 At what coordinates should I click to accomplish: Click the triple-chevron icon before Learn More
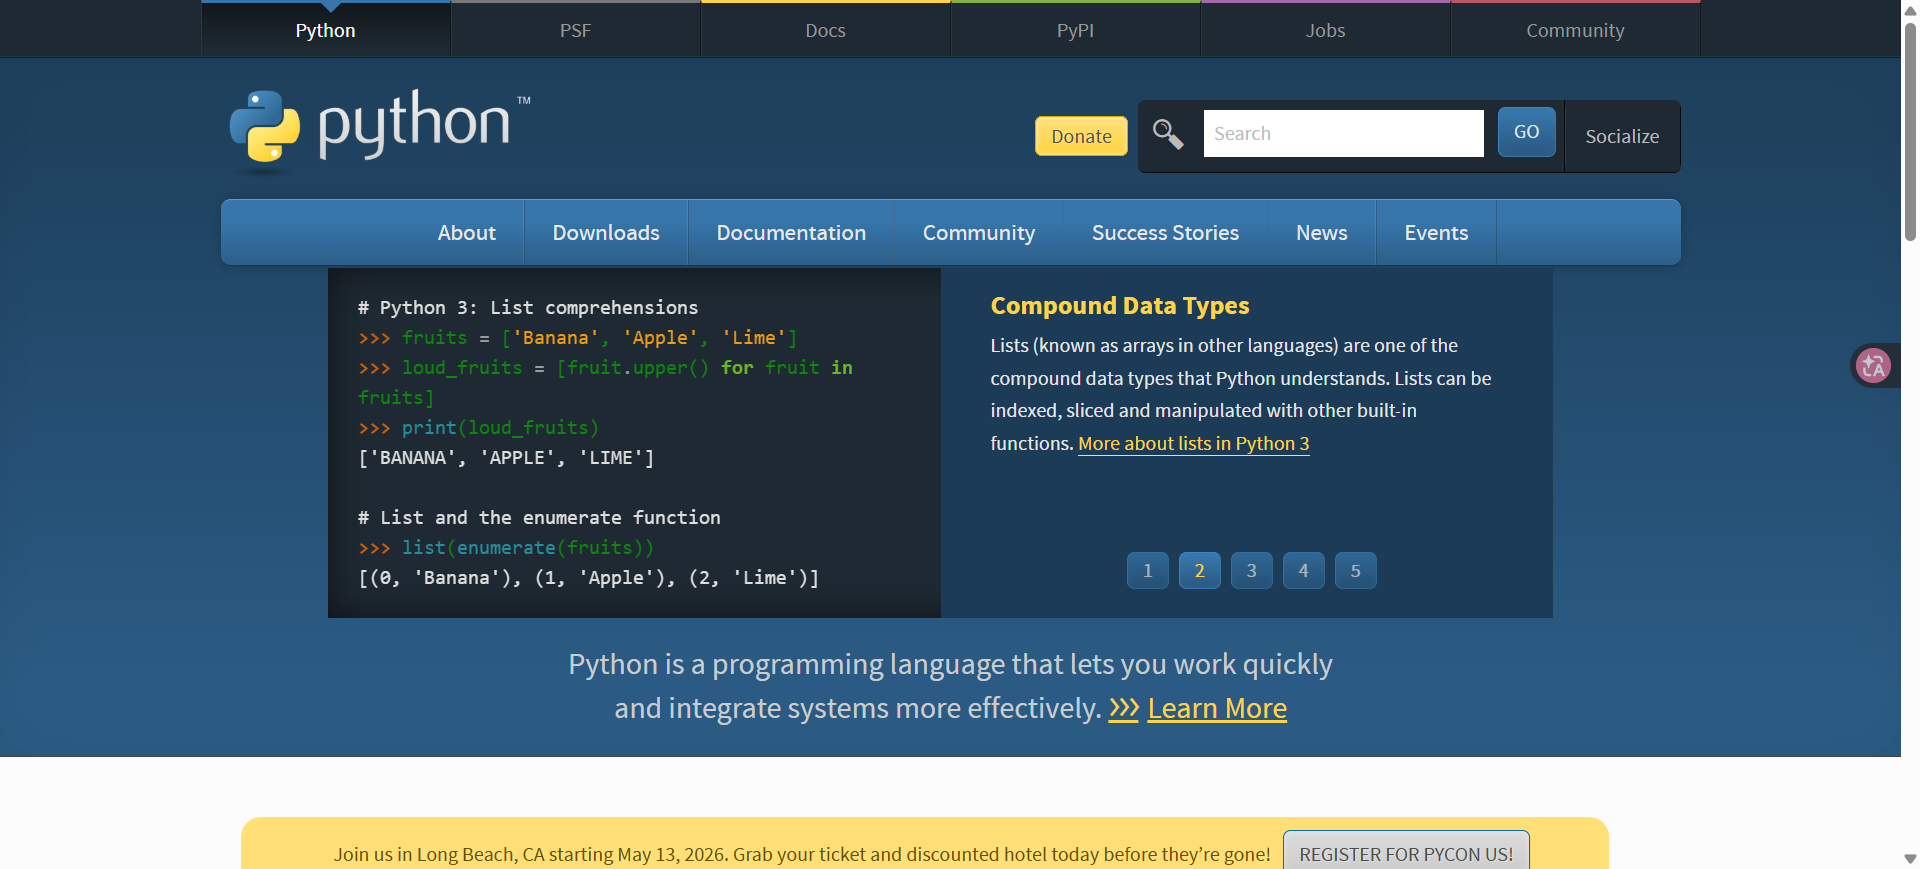[1124, 708]
